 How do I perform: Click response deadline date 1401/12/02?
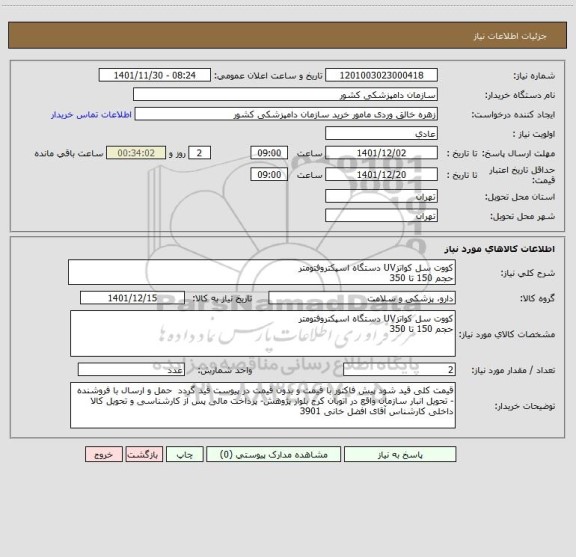(381, 153)
